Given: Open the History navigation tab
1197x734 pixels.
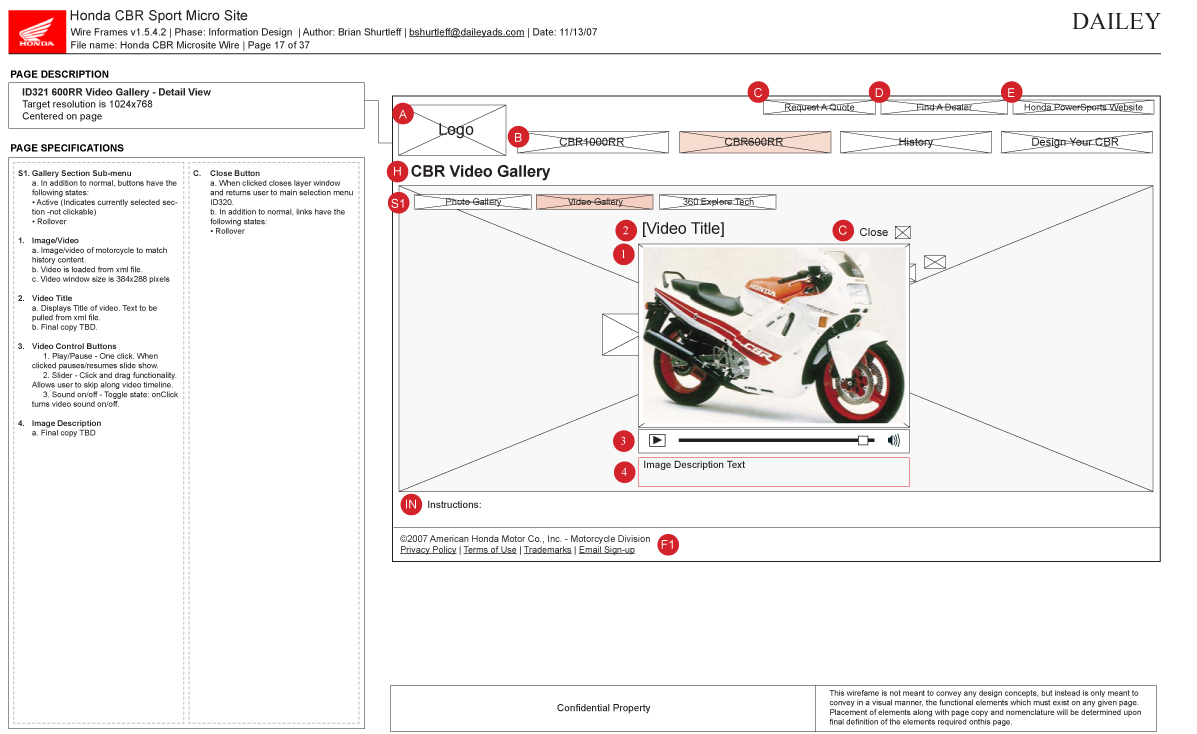Looking at the screenshot, I should [915, 142].
